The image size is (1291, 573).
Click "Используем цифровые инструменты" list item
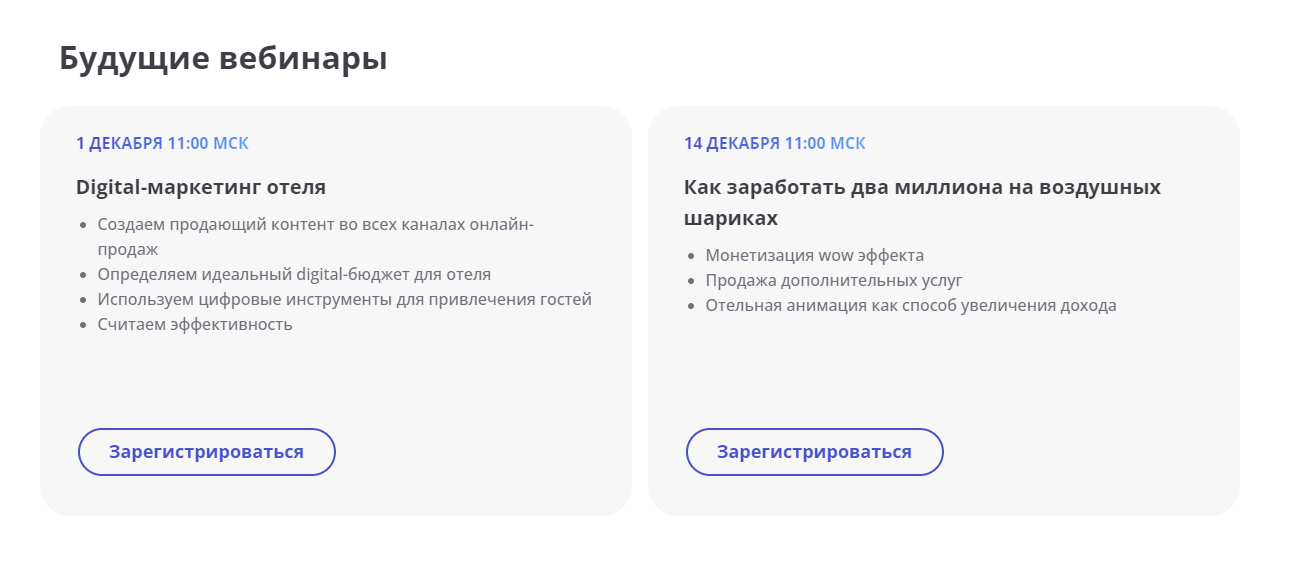pos(344,299)
